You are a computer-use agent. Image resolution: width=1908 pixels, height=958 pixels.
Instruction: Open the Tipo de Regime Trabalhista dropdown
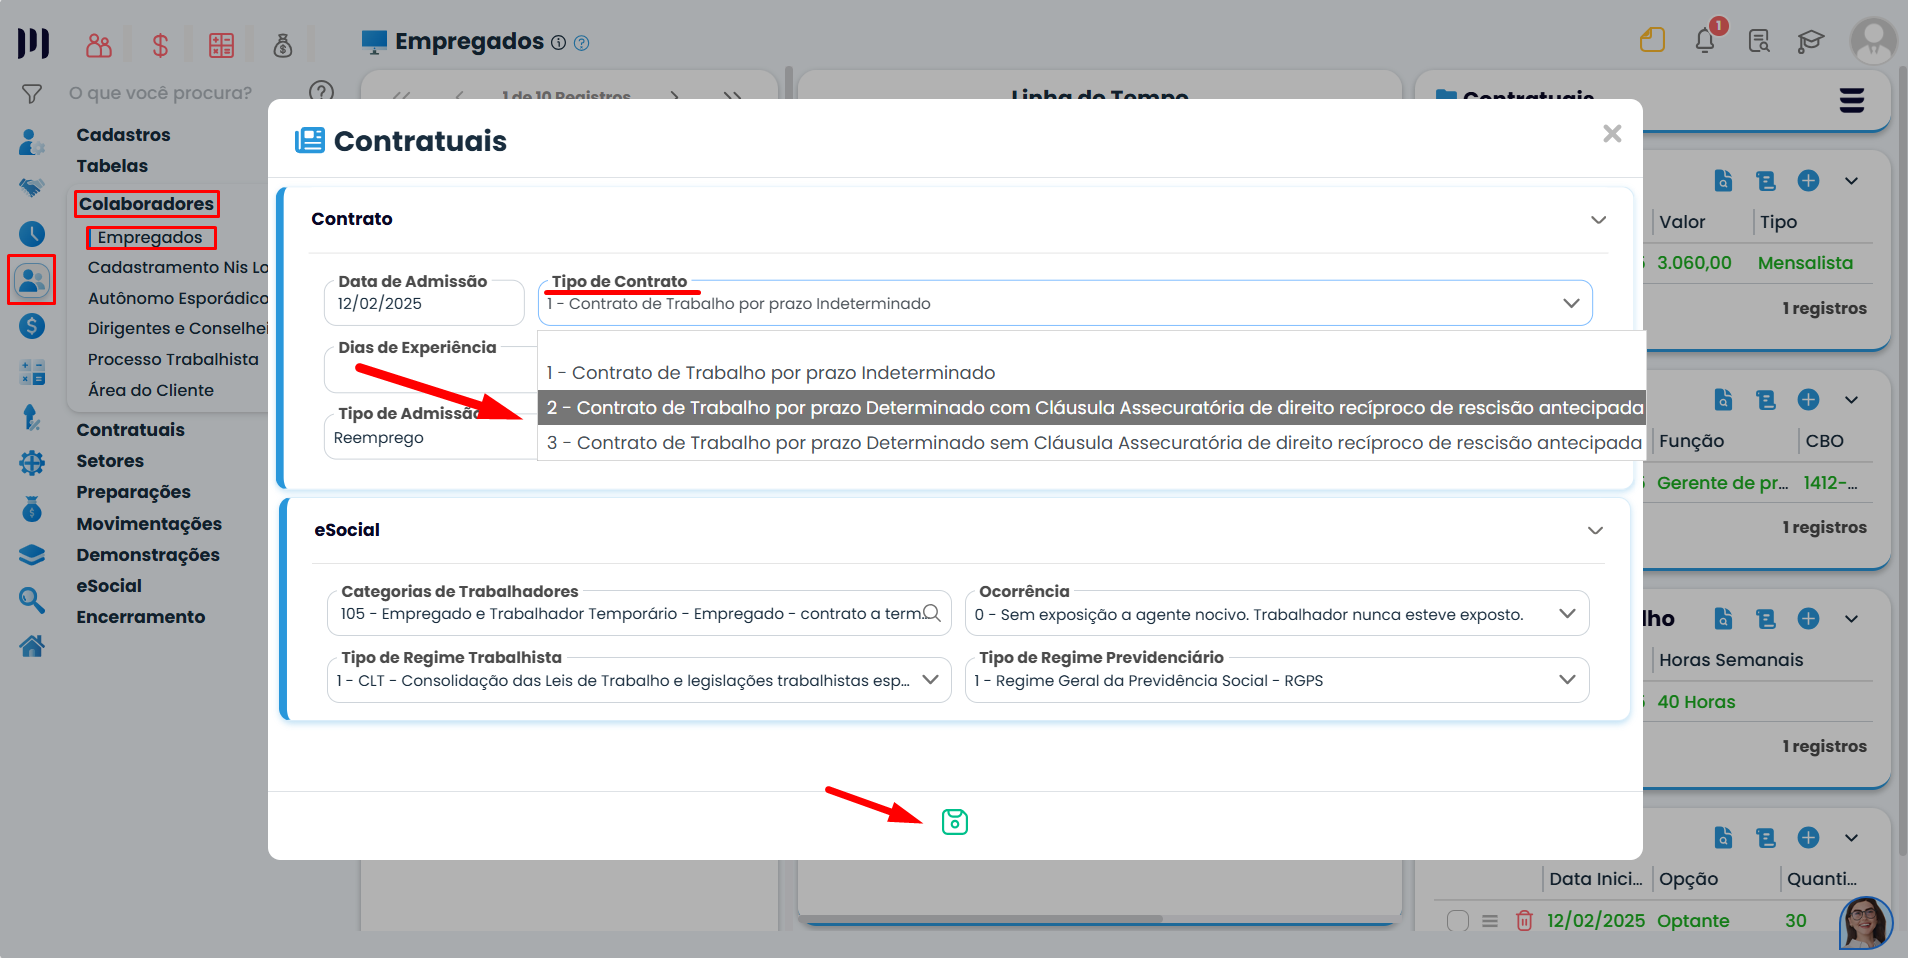click(639, 680)
